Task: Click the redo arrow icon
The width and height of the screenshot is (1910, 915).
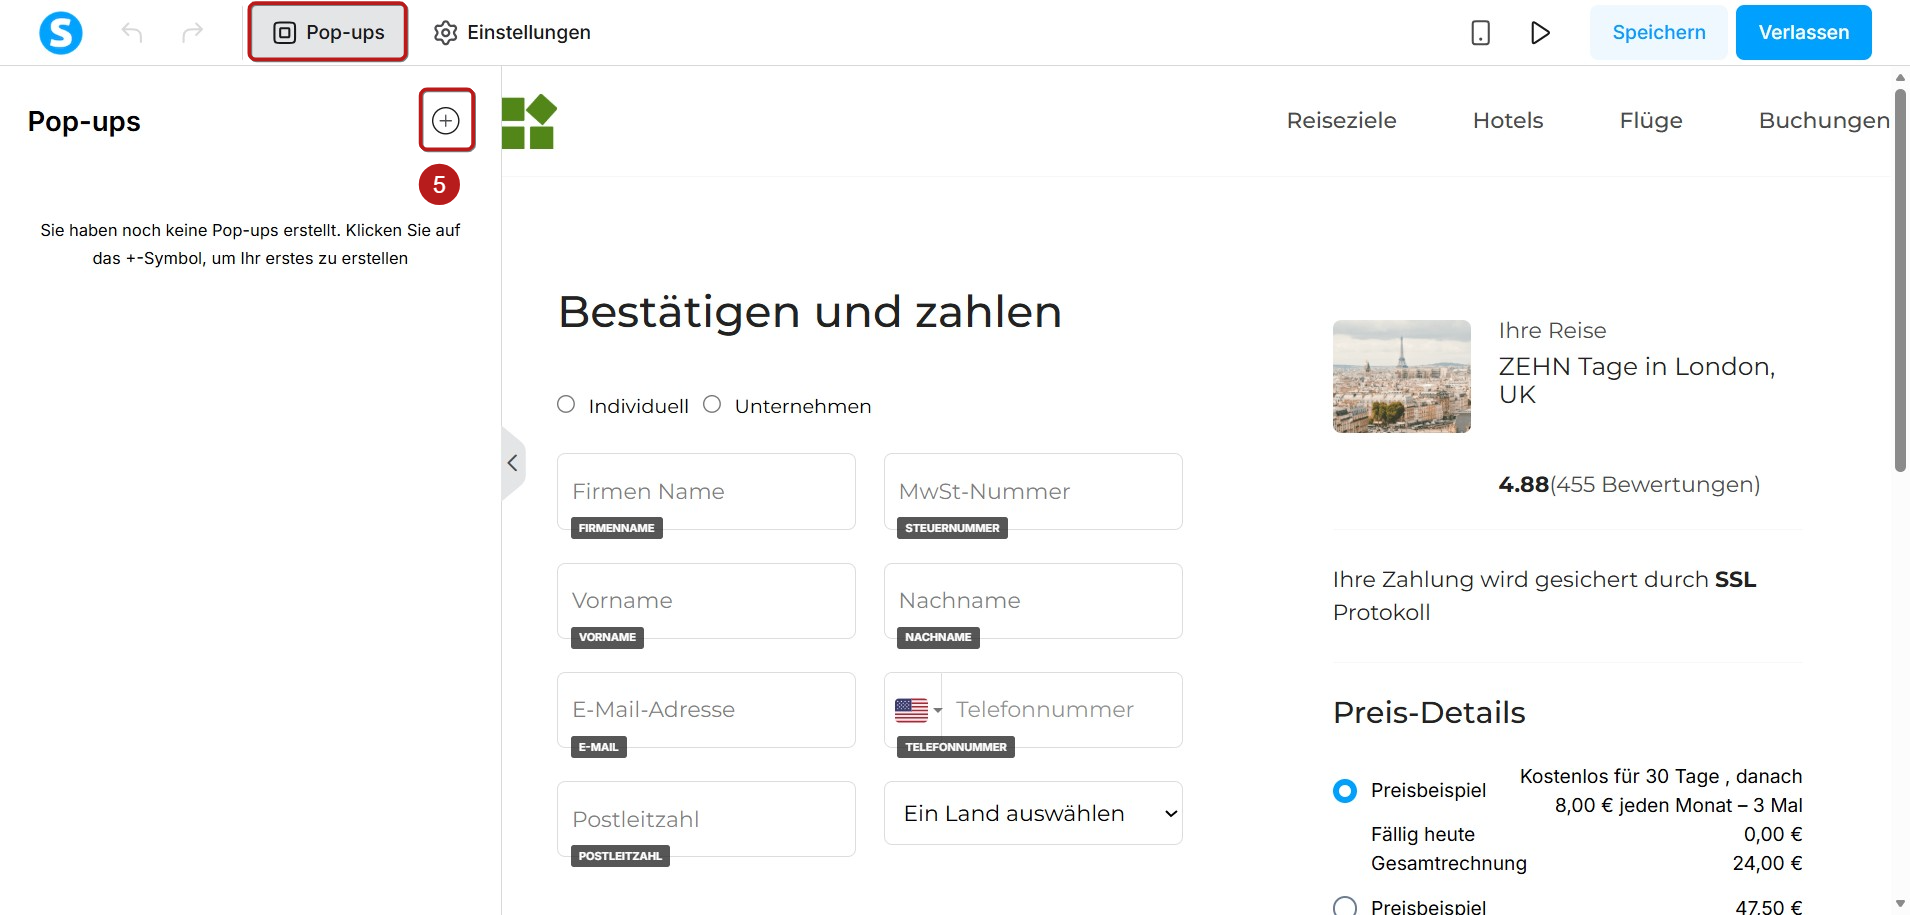Action: (x=192, y=33)
